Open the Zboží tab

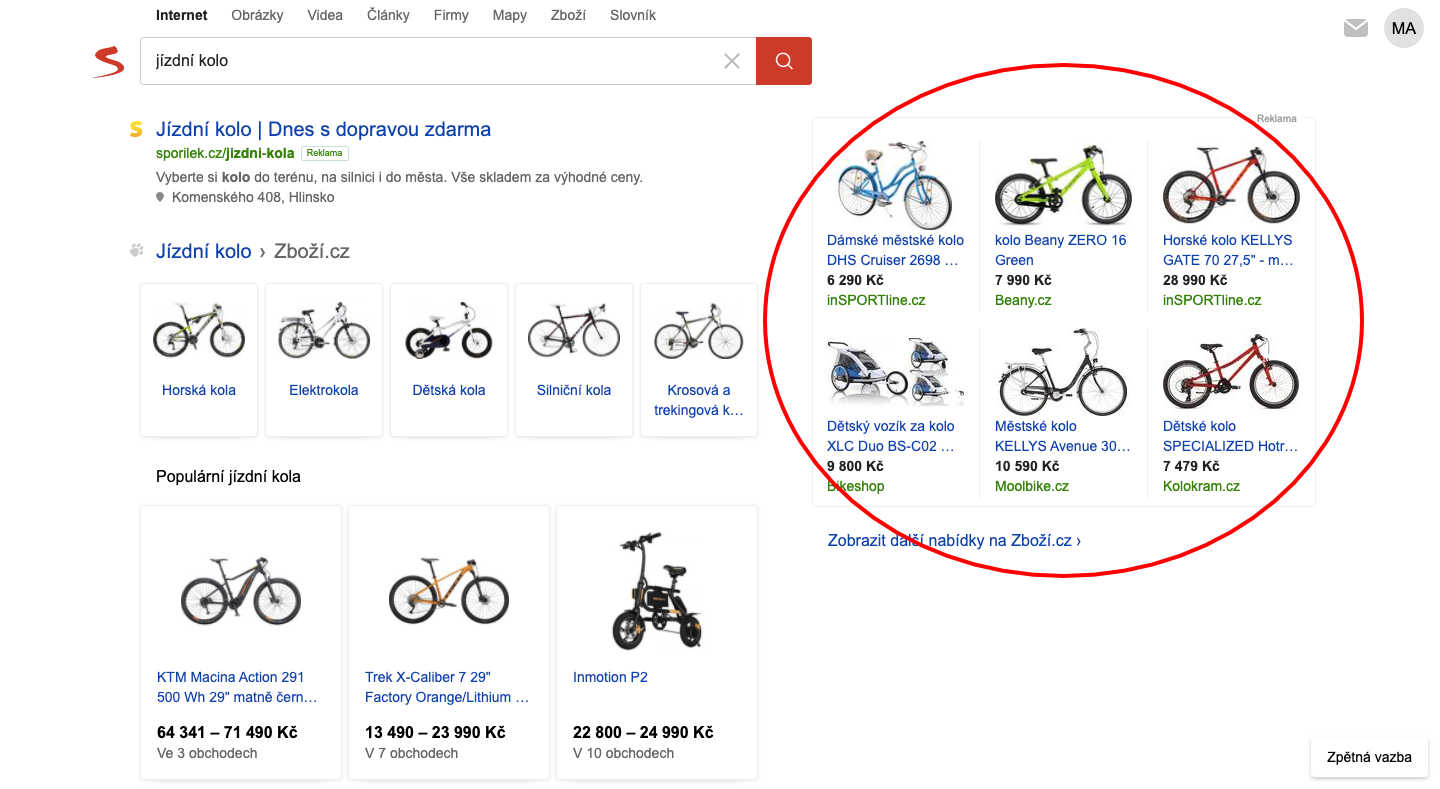tap(568, 15)
